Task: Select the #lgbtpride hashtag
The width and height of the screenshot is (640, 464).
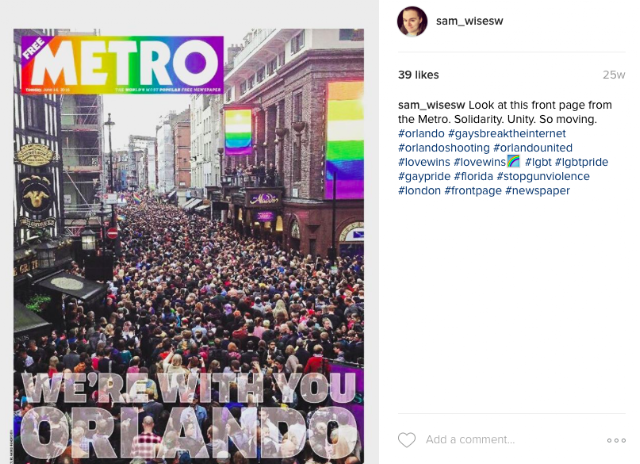Action: (x=581, y=162)
